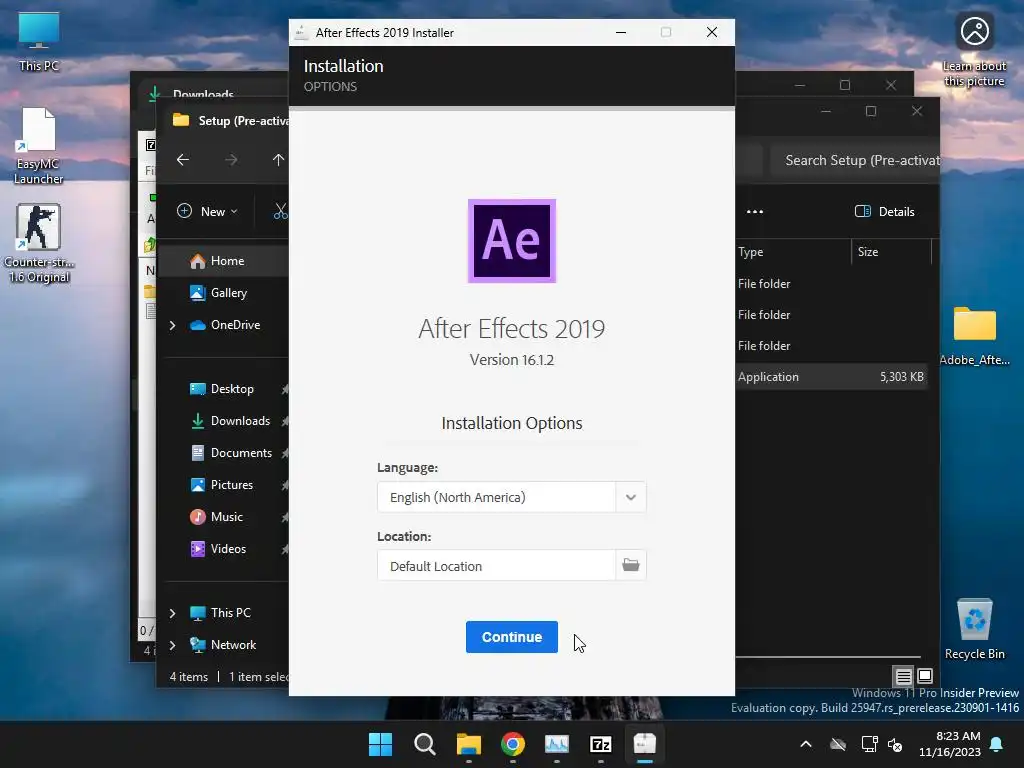Minimize the Setup Explorer window
1024x768 pixels.
click(825, 111)
